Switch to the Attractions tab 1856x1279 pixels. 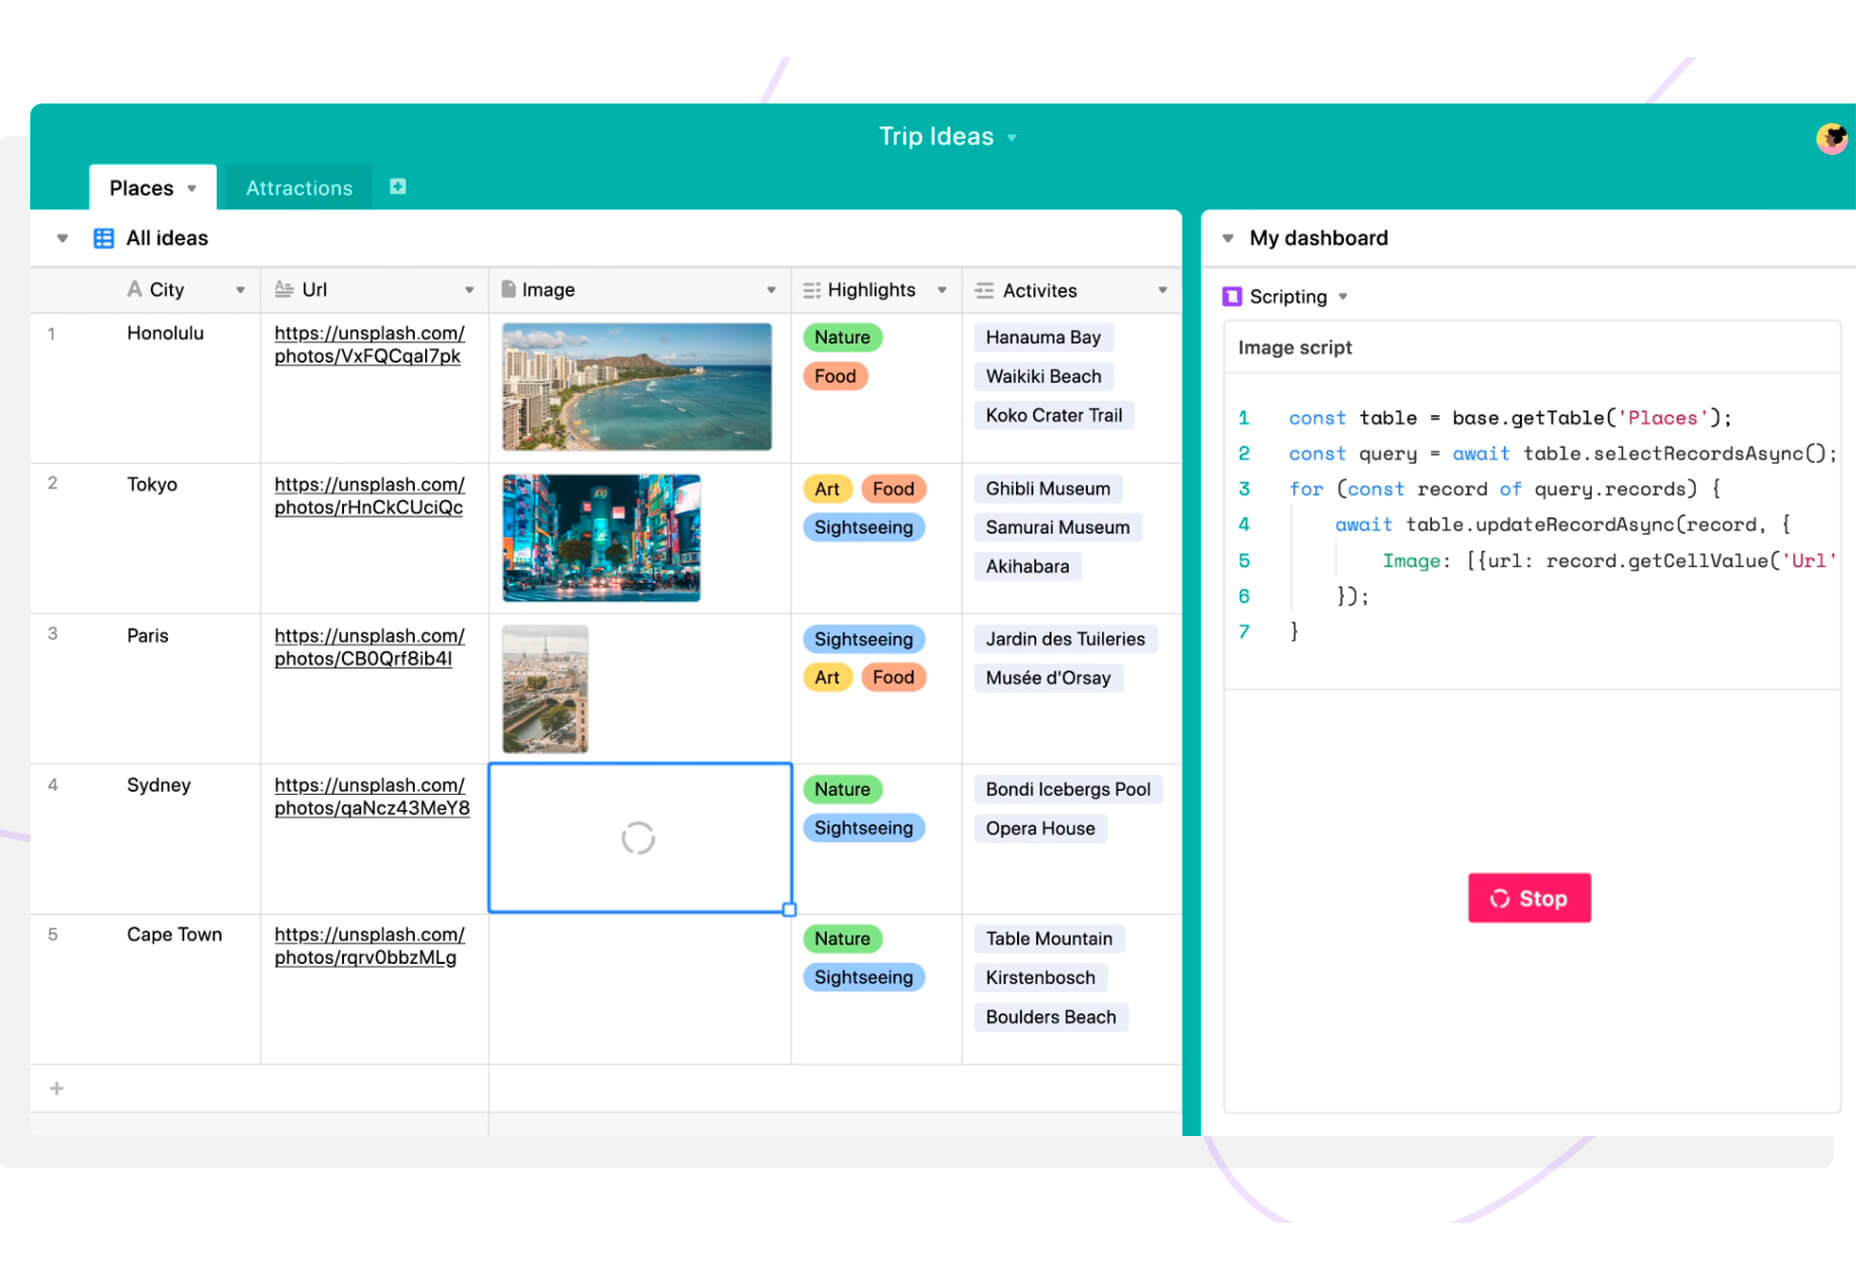click(299, 188)
